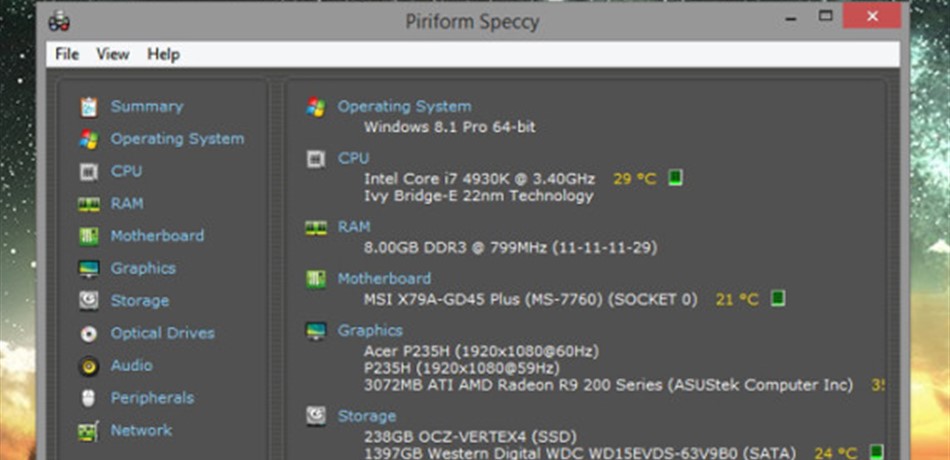Viewport: 950px width, 460px height.
Task: Click the CPU temperature green indicator
Action: (676, 178)
